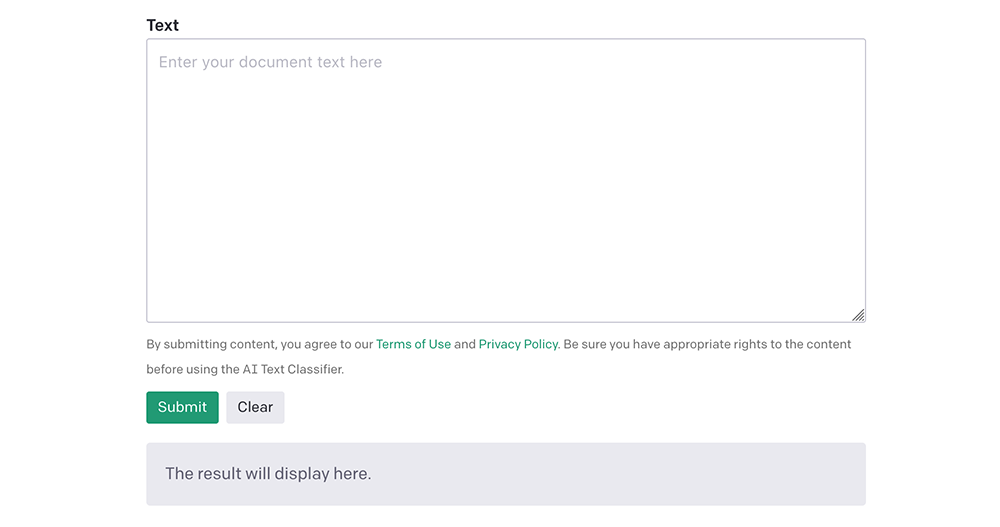Follow the green Privacy Policy hyperlink
This screenshot has height=527, width=1000.
click(x=518, y=345)
